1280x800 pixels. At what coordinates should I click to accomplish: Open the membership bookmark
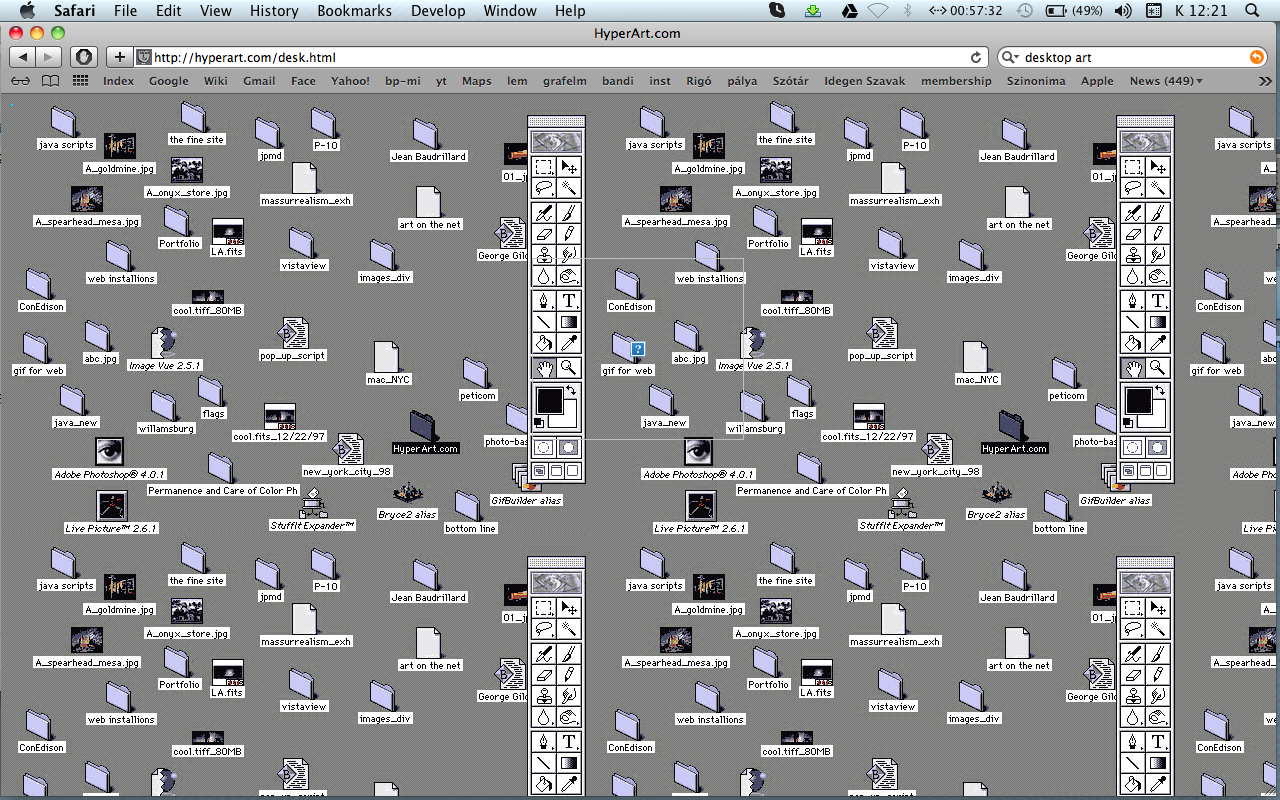(956, 81)
